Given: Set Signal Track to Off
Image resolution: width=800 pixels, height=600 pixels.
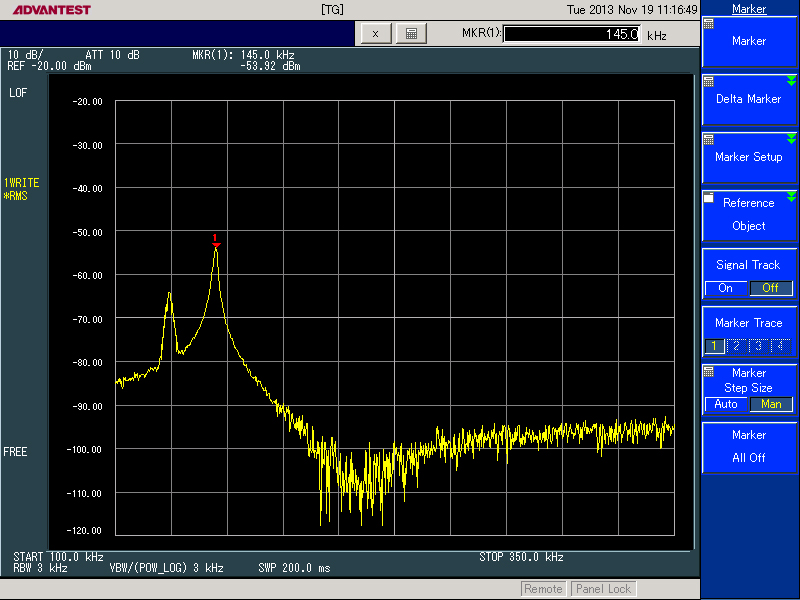Looking at the screenshot, I should [770, 288].
